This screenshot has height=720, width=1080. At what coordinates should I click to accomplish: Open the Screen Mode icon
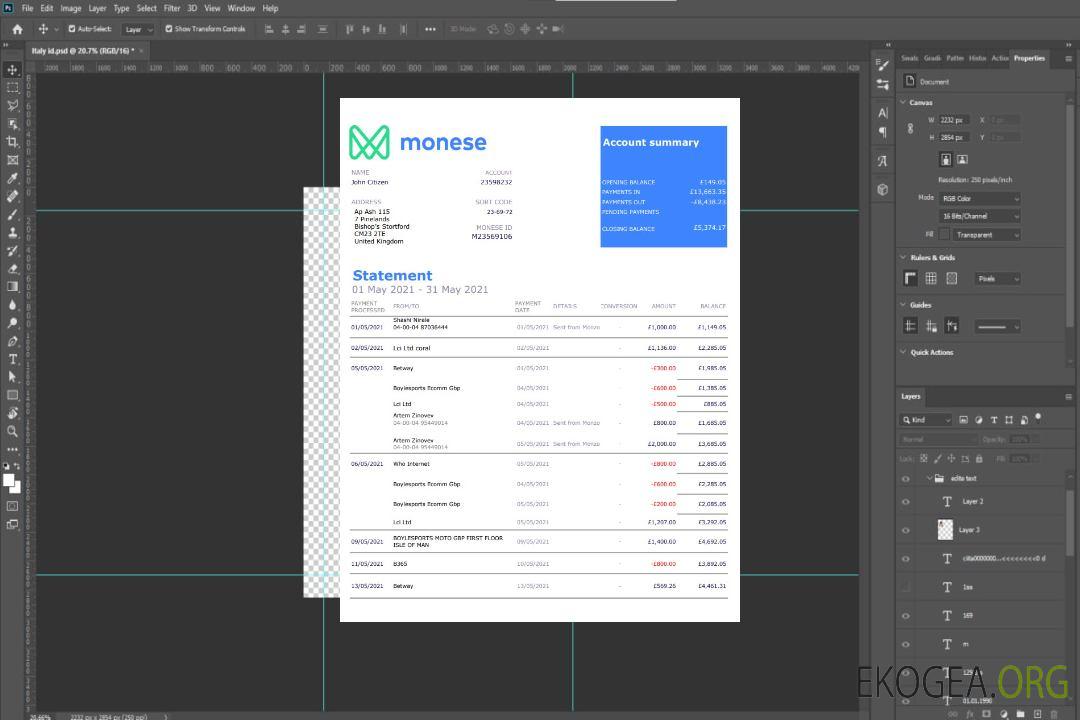pos(12,524)
